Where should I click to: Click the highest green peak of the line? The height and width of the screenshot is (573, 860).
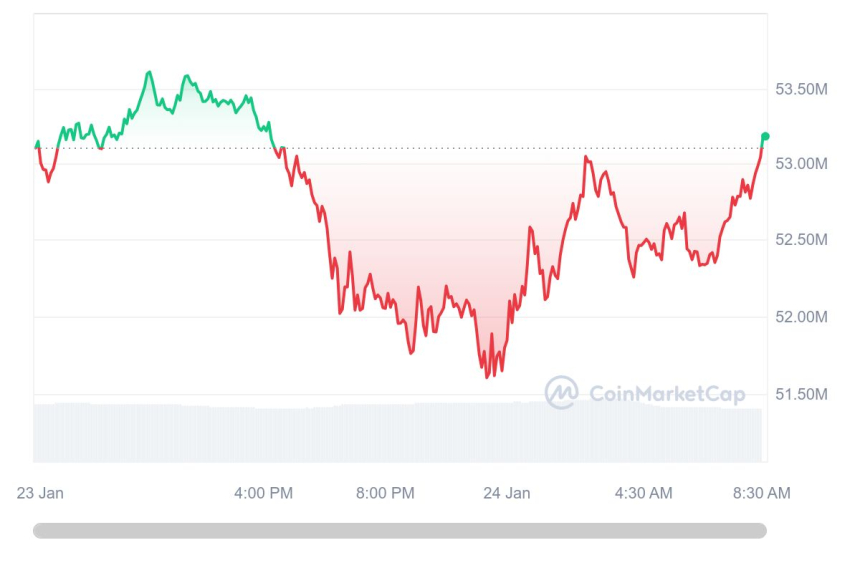150,72
